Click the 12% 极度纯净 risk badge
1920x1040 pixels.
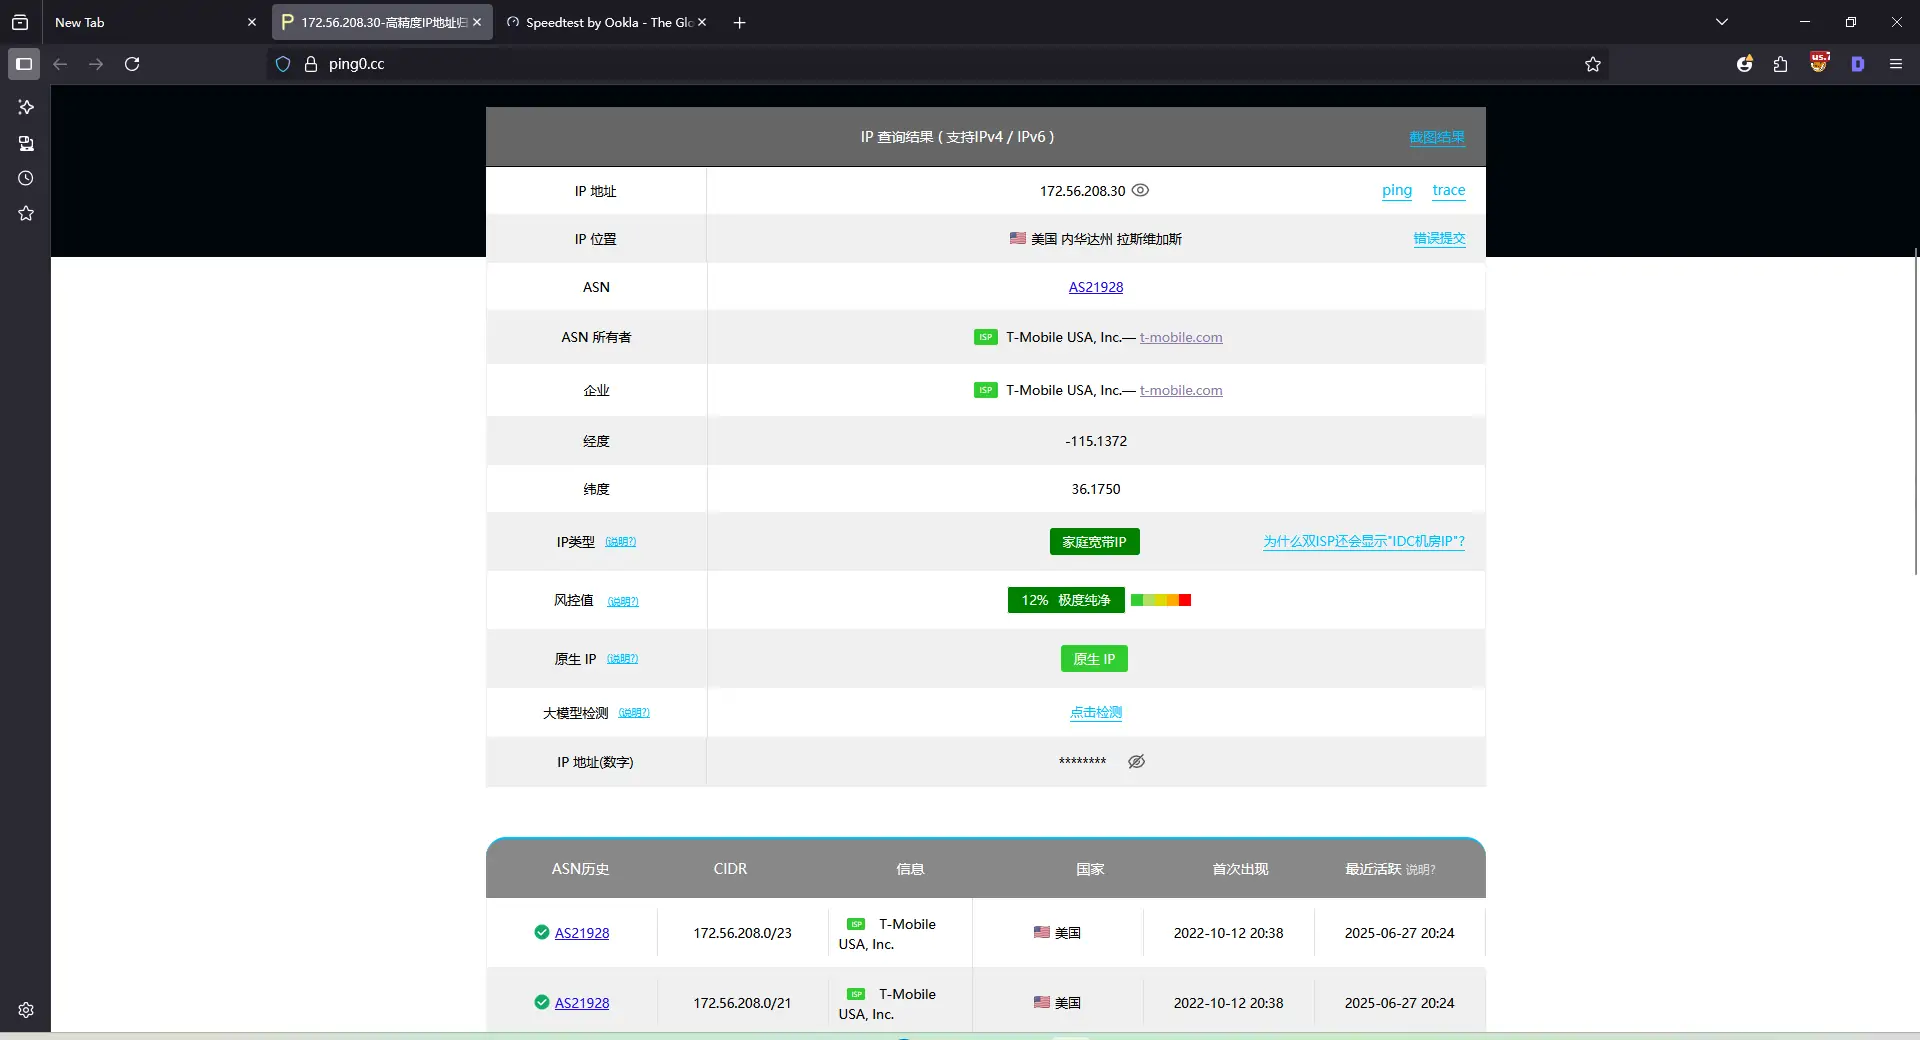[x=1066, y=600]
